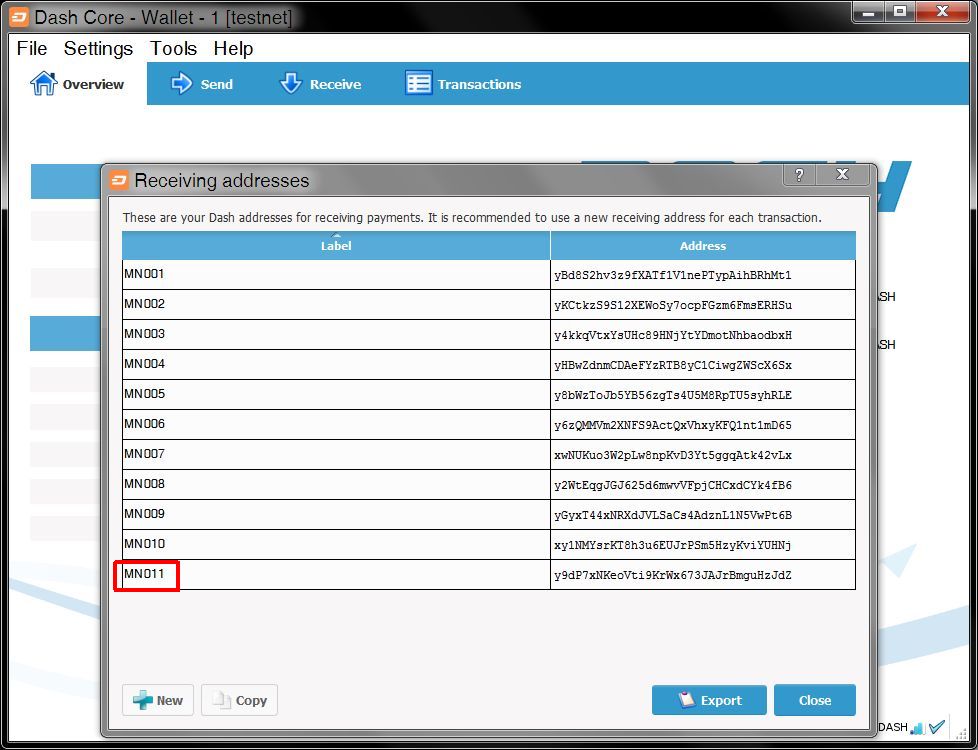The height and width of the screenshot is (750, 978).
Task: Click the DASH unit label in status bar
Action: click(893, 728)
